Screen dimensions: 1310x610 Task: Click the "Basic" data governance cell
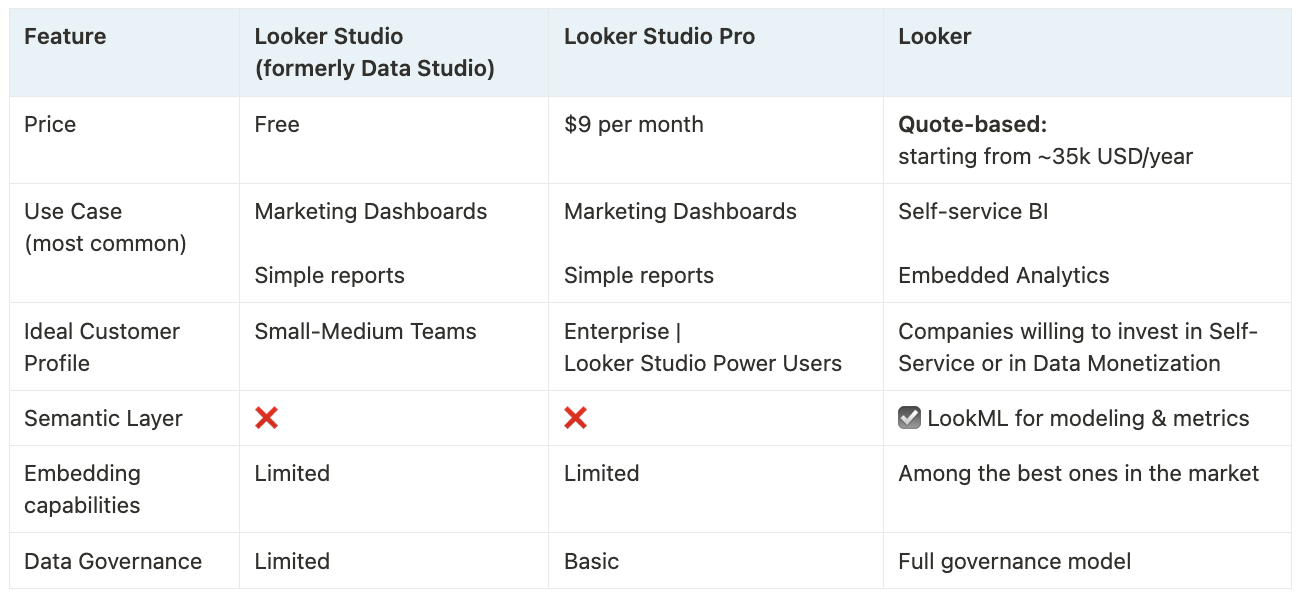point(591,562)
